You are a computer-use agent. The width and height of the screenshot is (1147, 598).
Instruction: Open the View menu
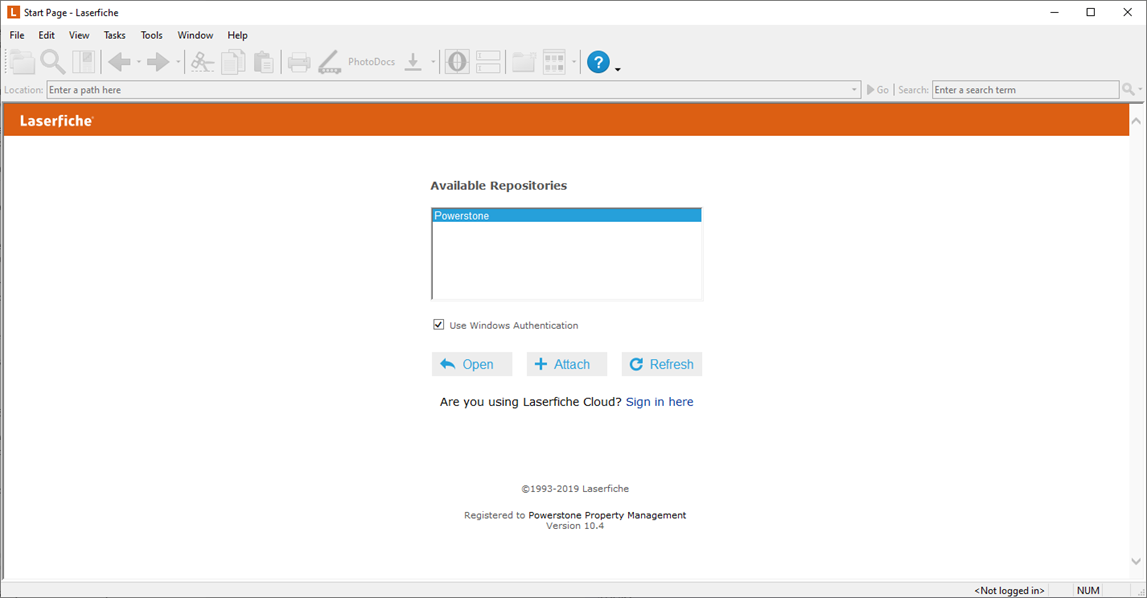(x=79, y=35)
